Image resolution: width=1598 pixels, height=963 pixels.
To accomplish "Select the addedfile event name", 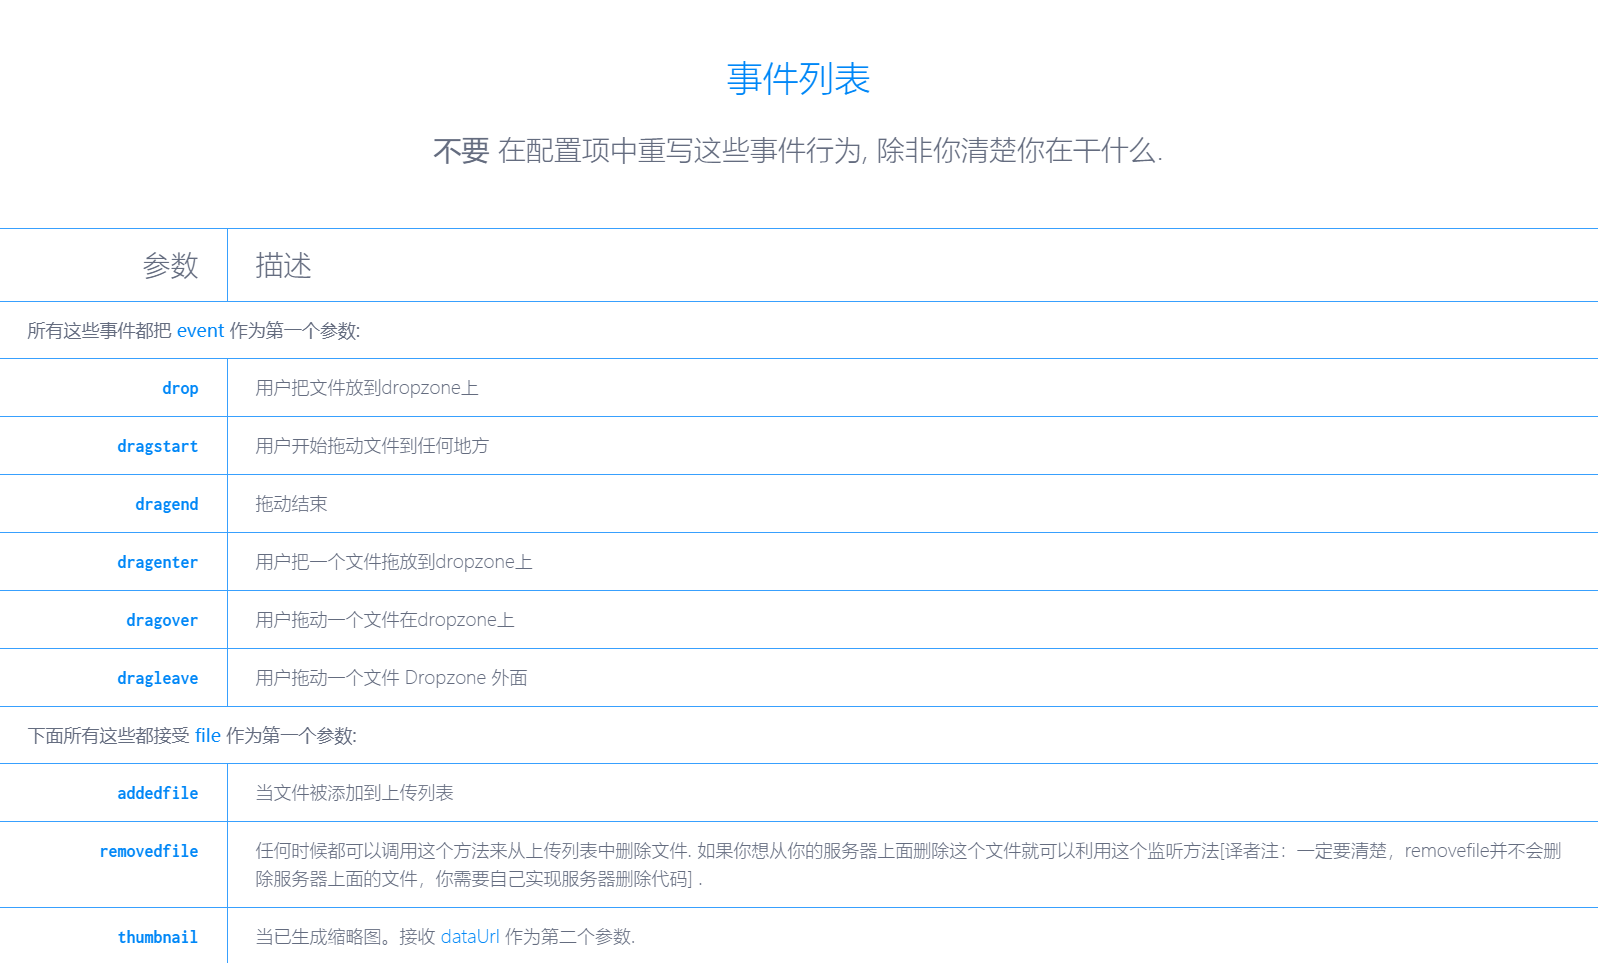I will [x=157, y=793].
